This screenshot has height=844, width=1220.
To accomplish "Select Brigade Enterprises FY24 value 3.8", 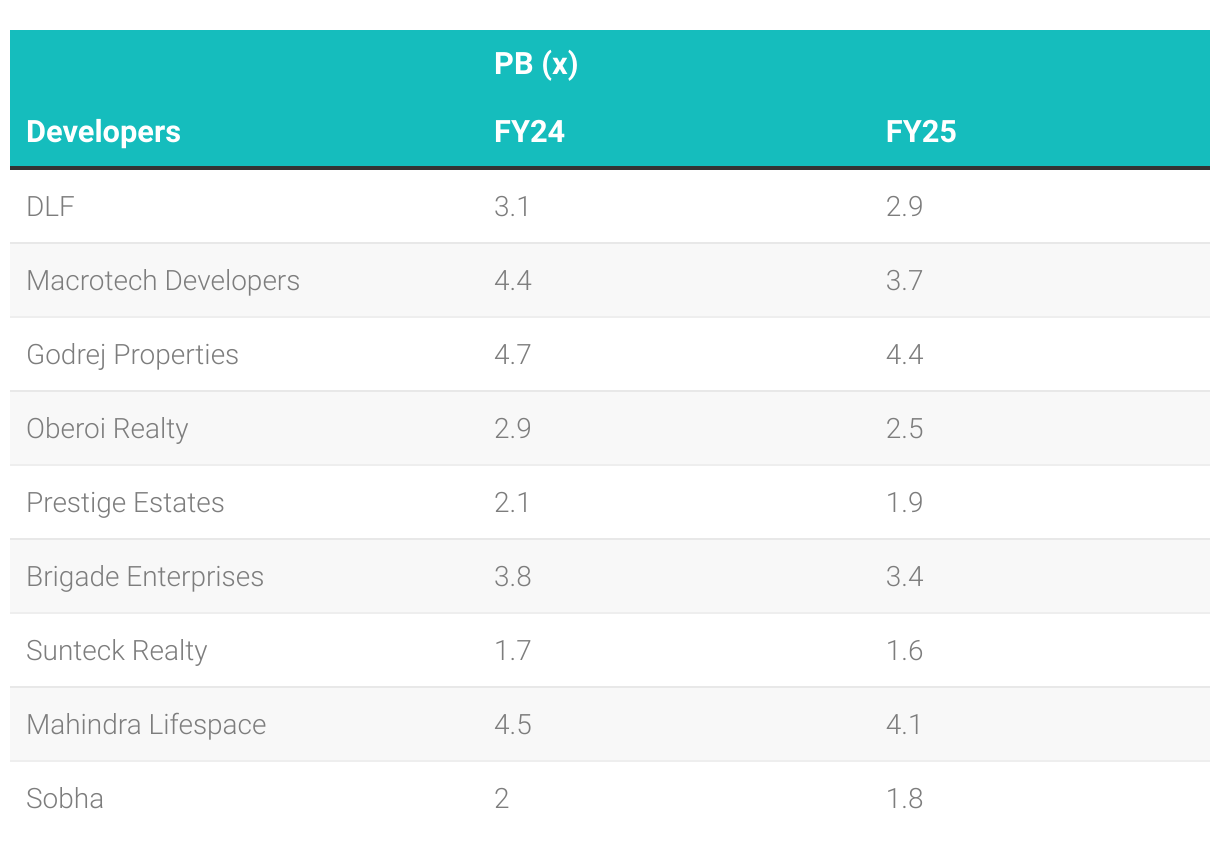I will 512,576.
